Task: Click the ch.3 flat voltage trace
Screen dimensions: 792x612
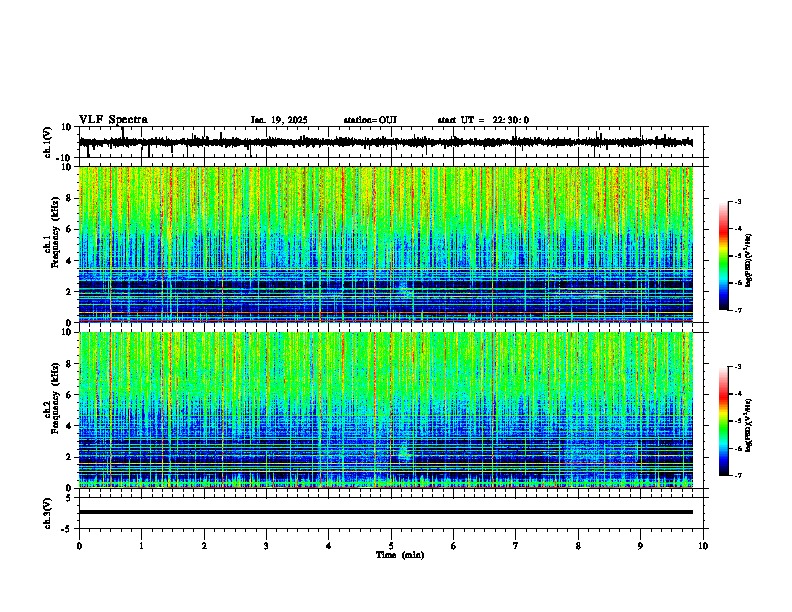Action: pos(386,512)
